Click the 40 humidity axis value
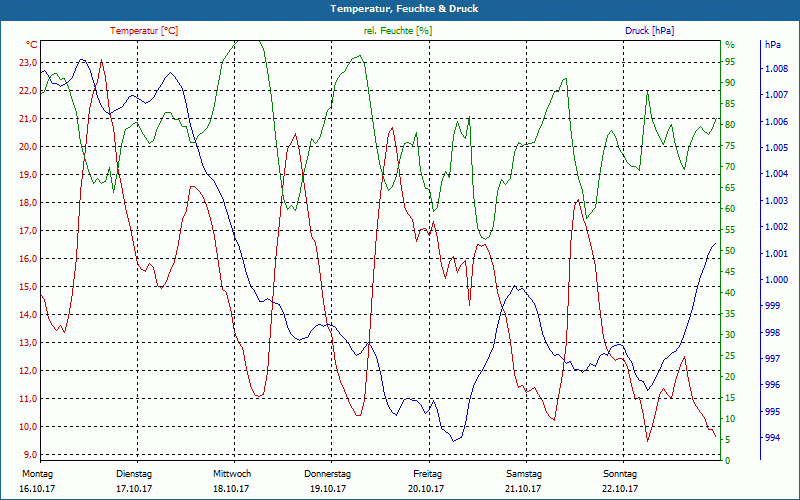The image size is (800, 500). [x=730, y=293]
